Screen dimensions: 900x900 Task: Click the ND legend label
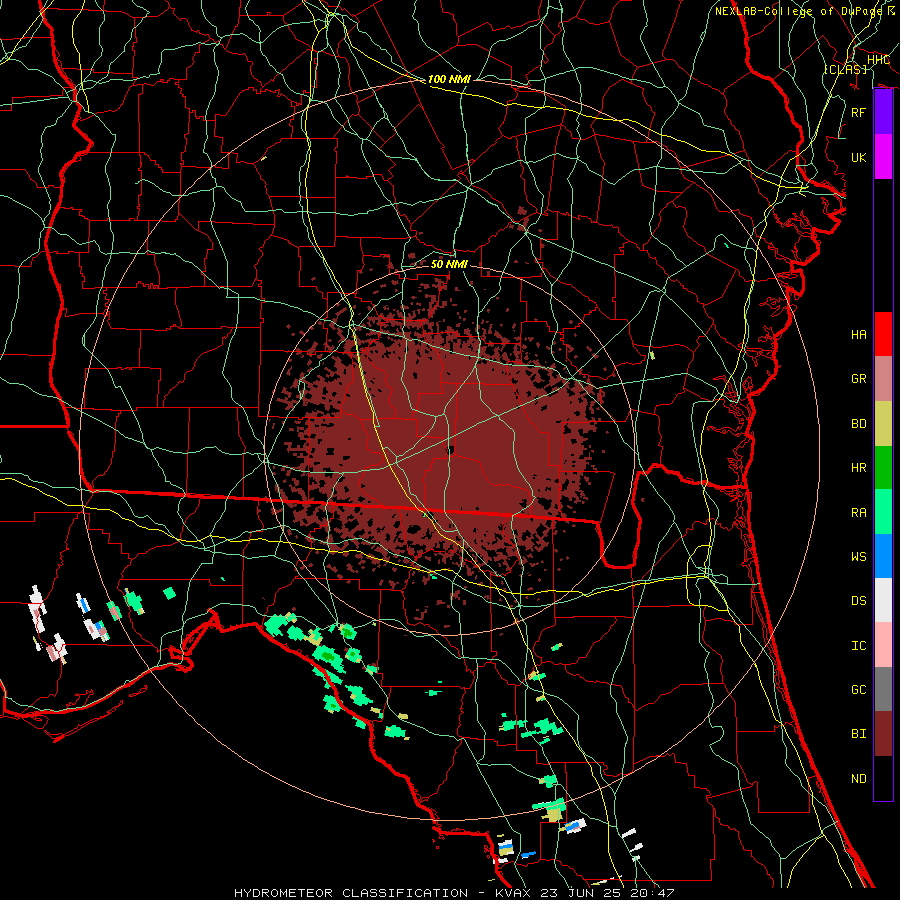pyautogui.click(x=858, y=779)
